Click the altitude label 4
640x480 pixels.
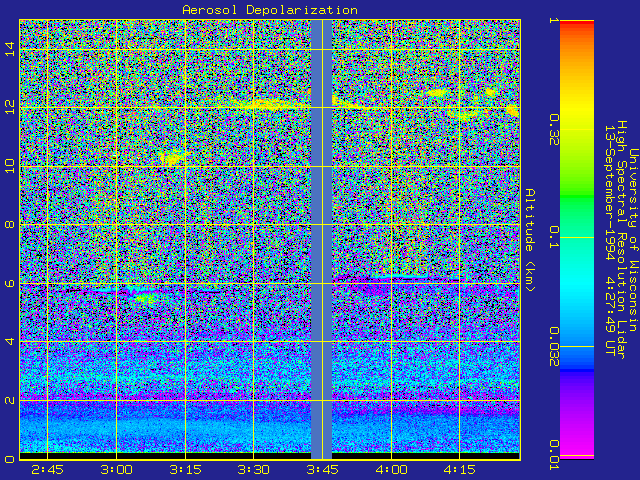click(x=10, y=341)
